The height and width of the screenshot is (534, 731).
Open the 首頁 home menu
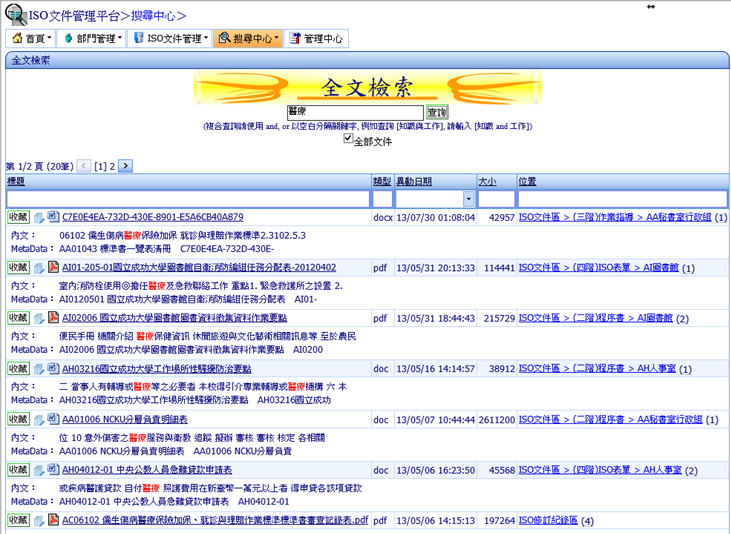[x=31, y=38]
